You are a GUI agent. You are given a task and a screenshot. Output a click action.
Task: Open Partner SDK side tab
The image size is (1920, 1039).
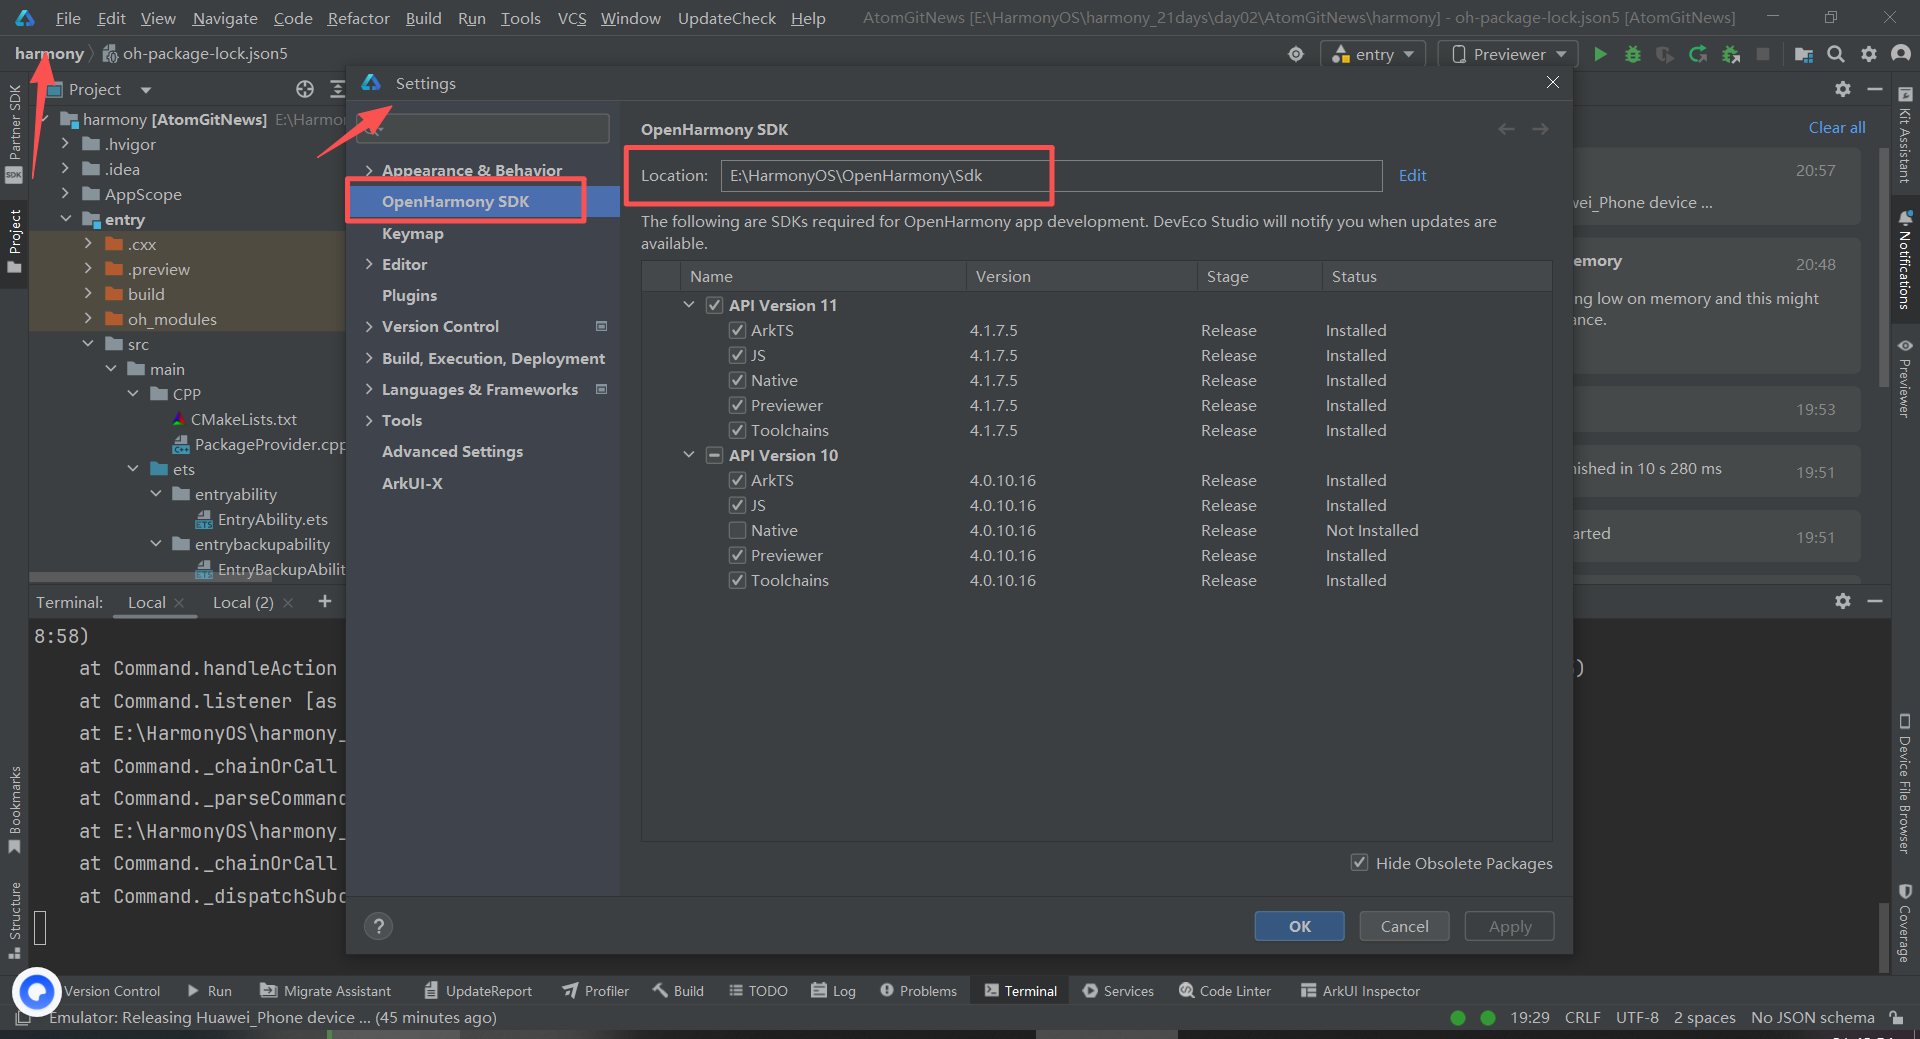pyautogui.click(x=14, y=133)
